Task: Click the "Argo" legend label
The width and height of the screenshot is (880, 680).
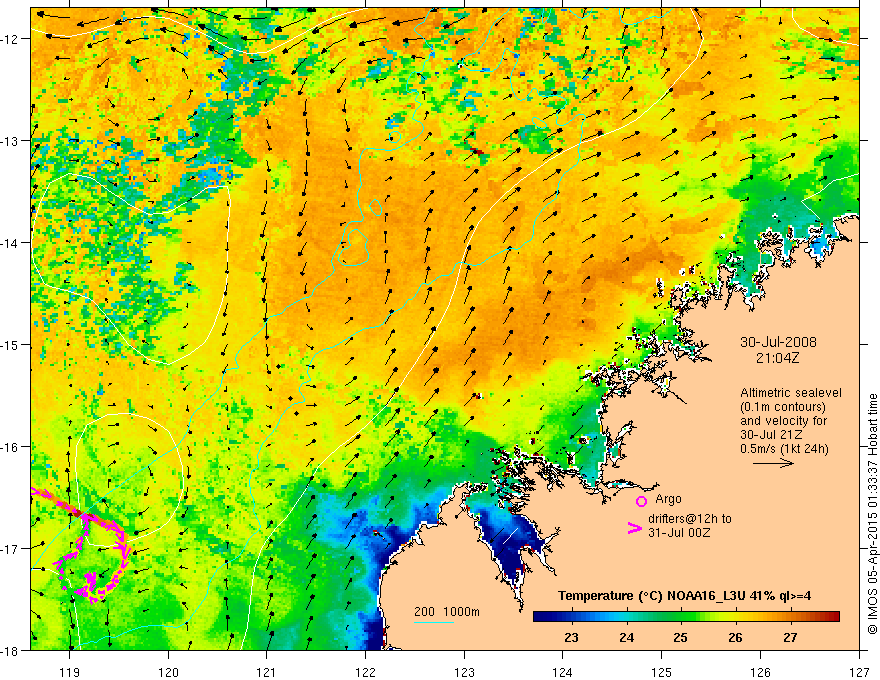Action: pos(668,498)
